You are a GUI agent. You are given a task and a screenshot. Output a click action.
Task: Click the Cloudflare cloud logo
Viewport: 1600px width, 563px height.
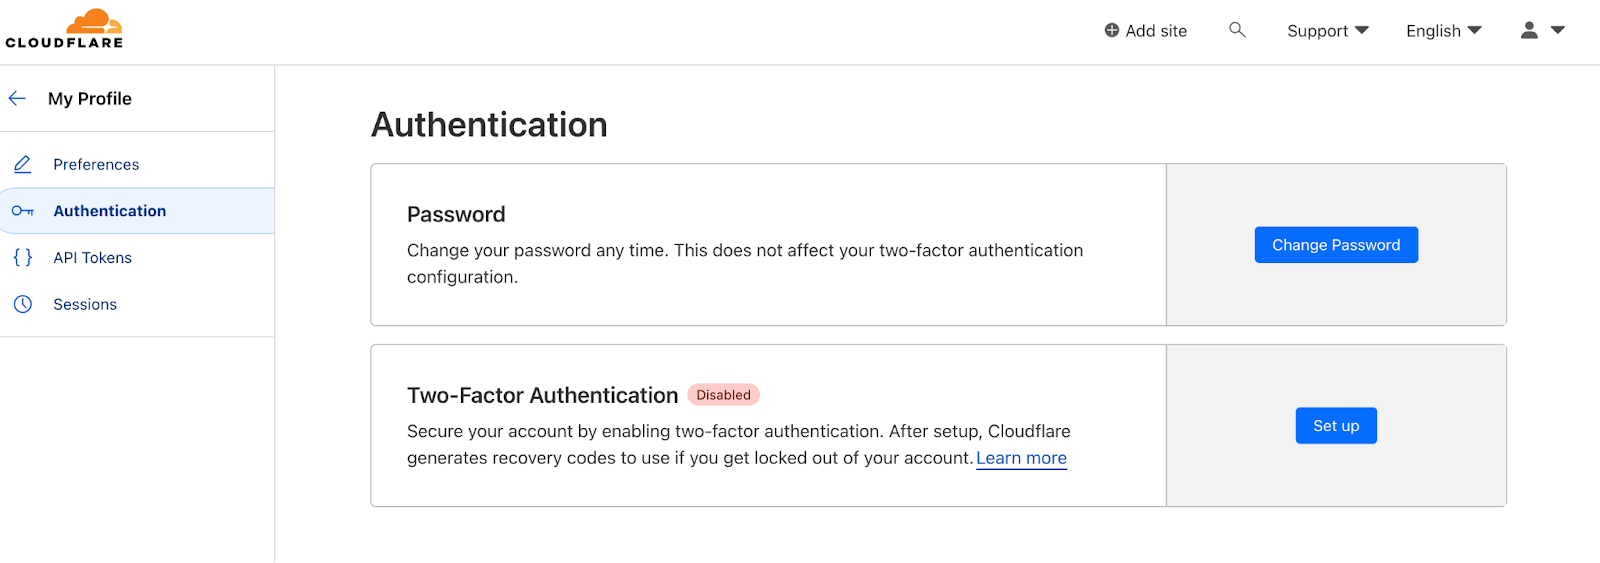[64, 28]
